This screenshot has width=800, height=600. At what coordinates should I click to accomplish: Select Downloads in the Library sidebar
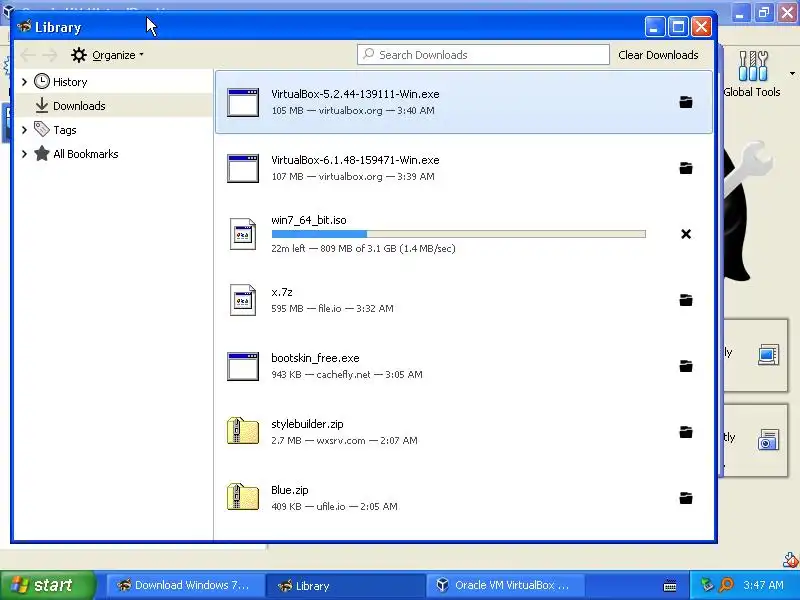coord(114,106)
